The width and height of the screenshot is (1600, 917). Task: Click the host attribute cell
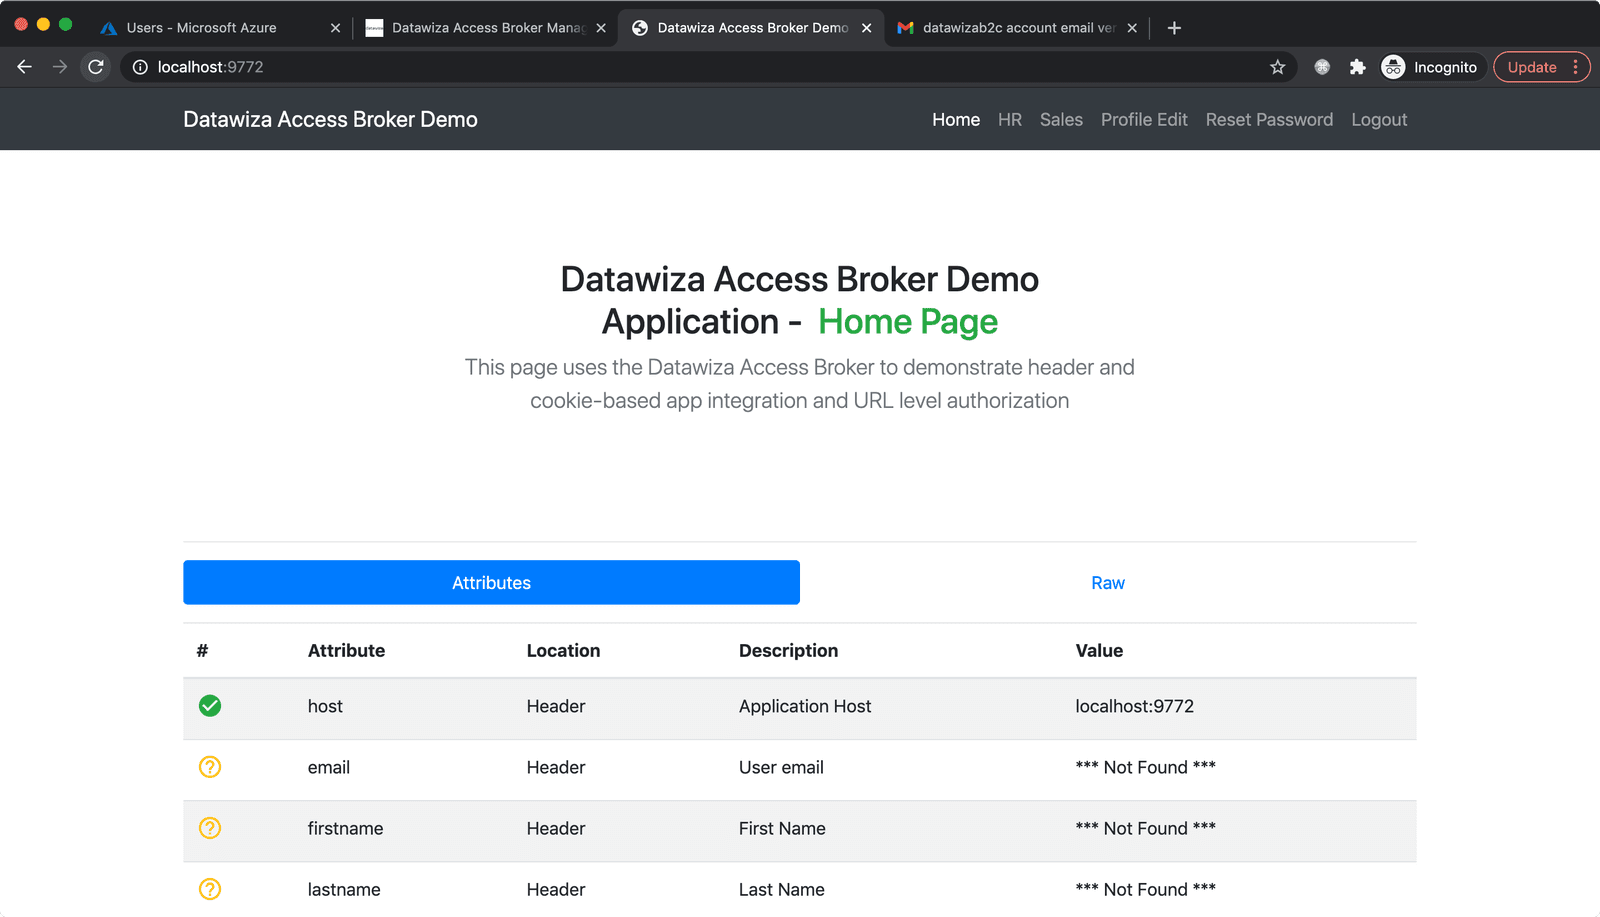pyautogui.click(x=325, y=706)
